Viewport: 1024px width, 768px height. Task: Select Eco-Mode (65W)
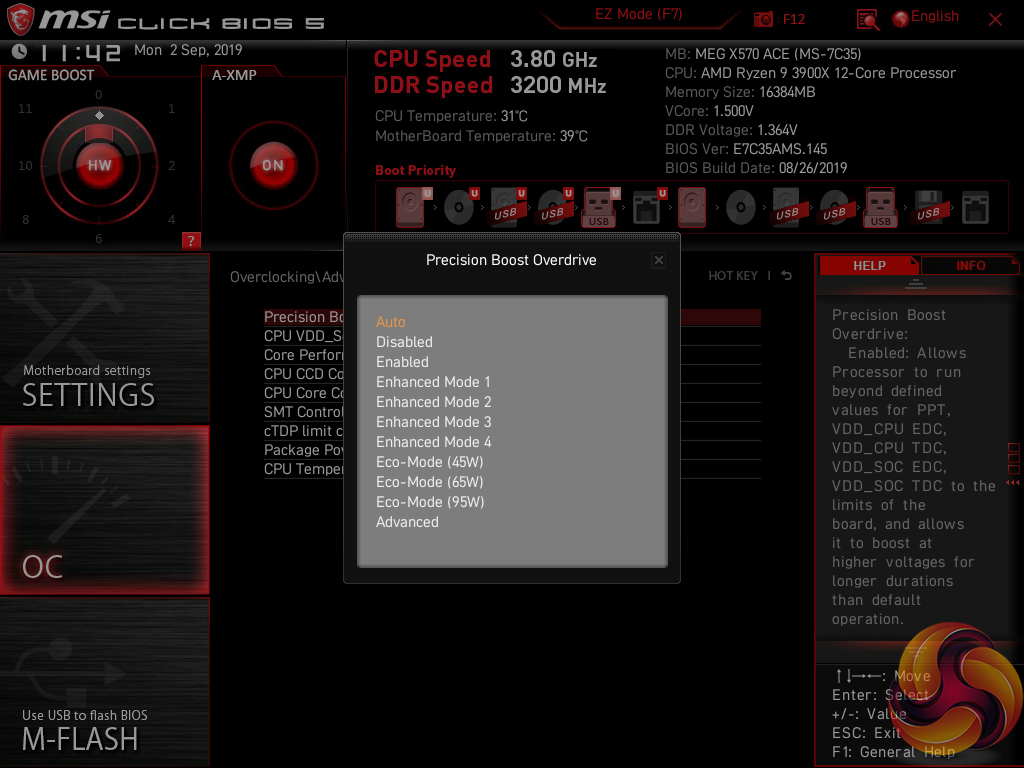[x=430, y=482]
